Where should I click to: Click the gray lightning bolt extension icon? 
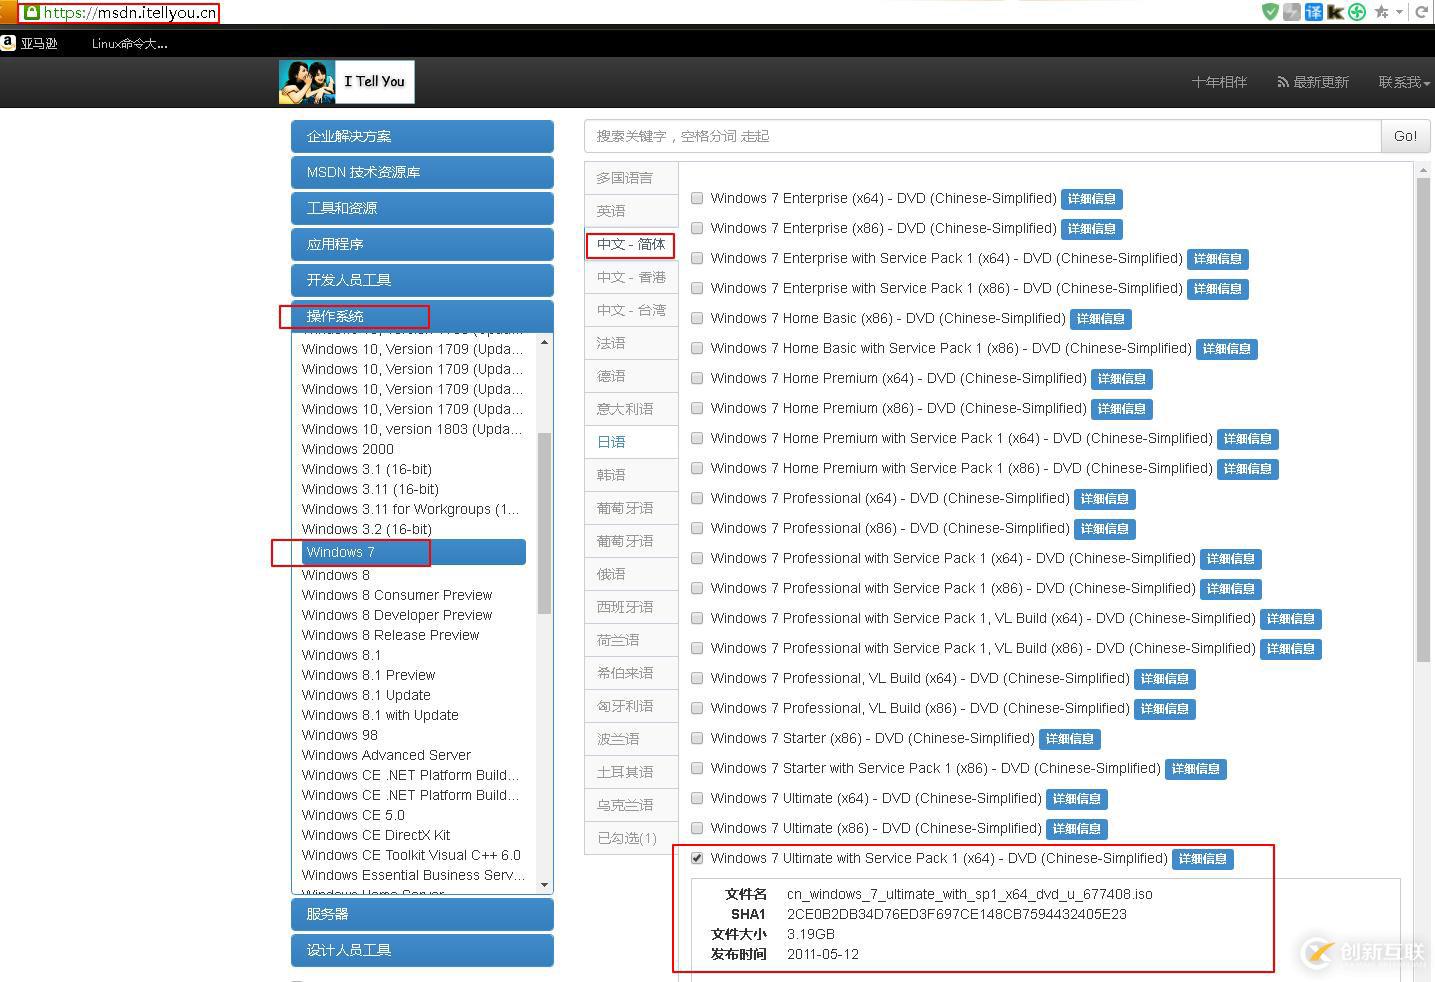tap(1292, 12)
